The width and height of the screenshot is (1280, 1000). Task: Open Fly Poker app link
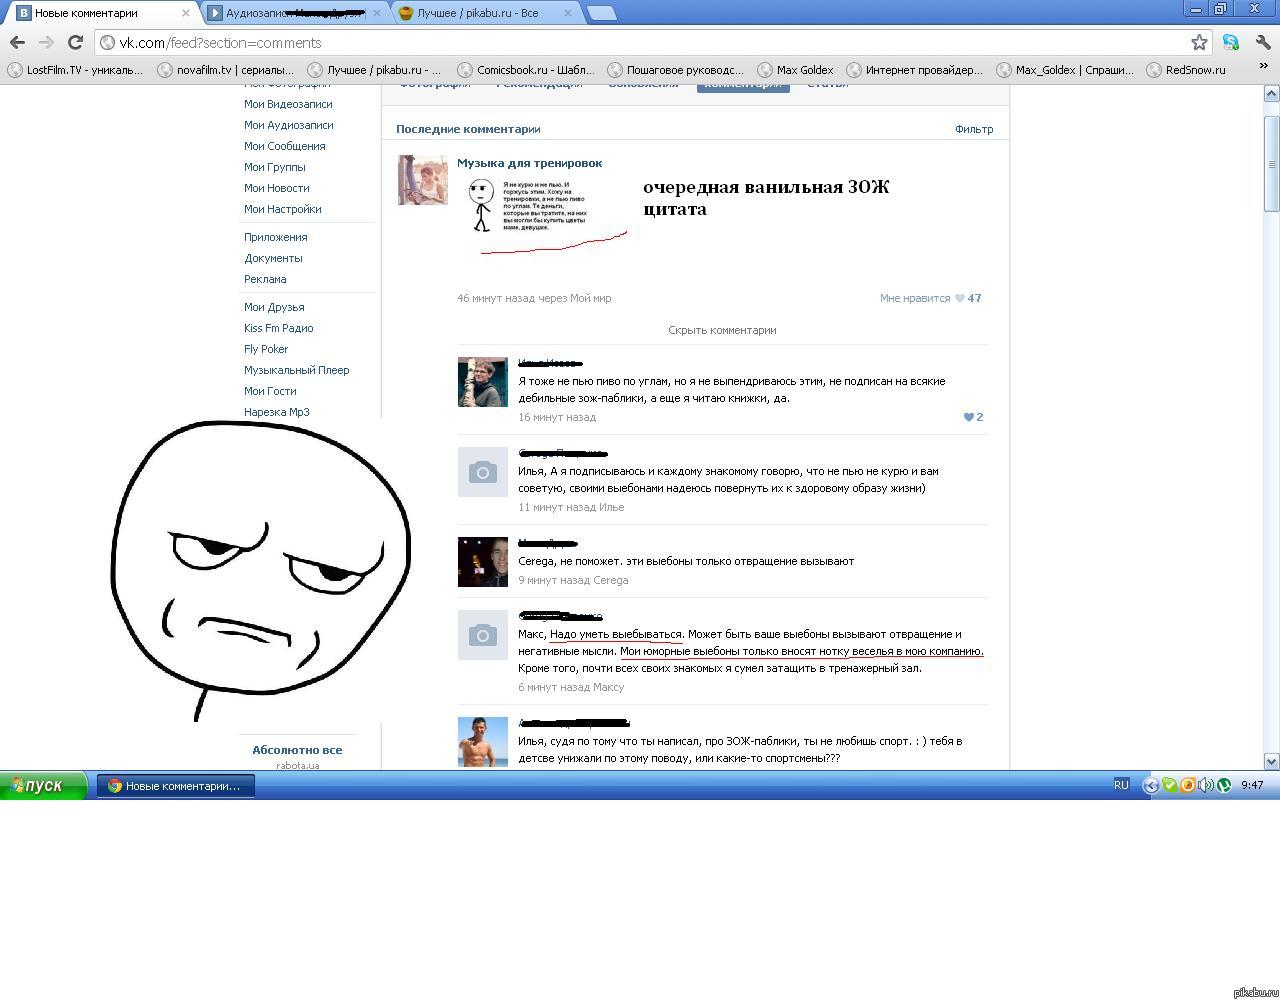click(266, 349)
